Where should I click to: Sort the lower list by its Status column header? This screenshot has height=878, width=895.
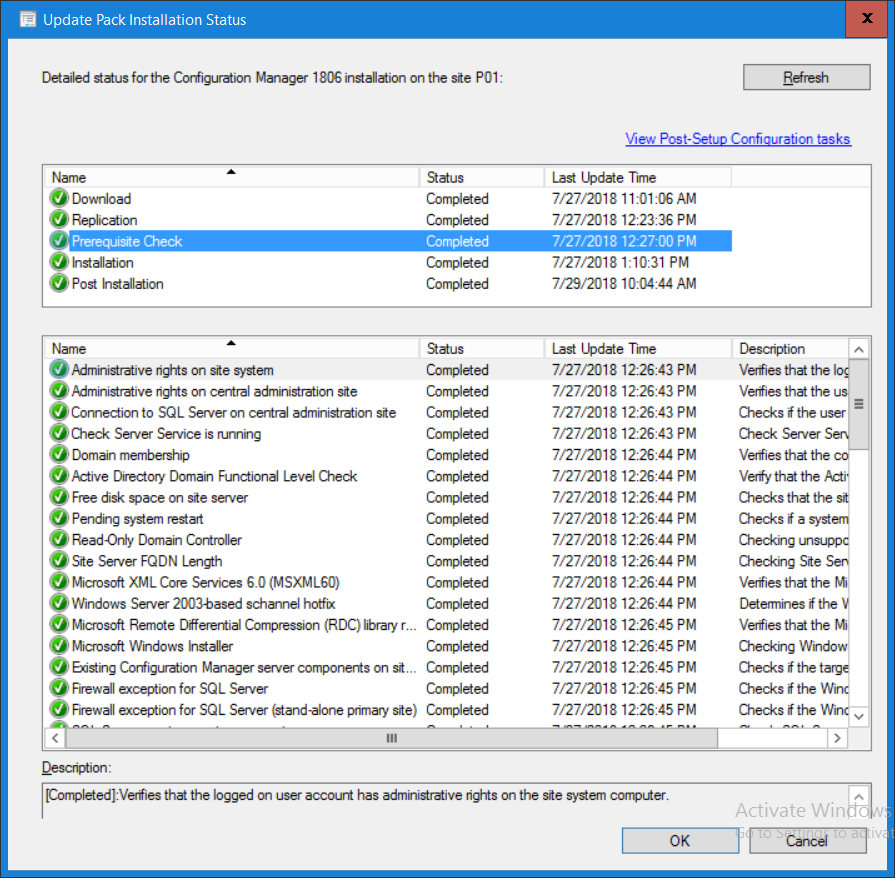481,348
